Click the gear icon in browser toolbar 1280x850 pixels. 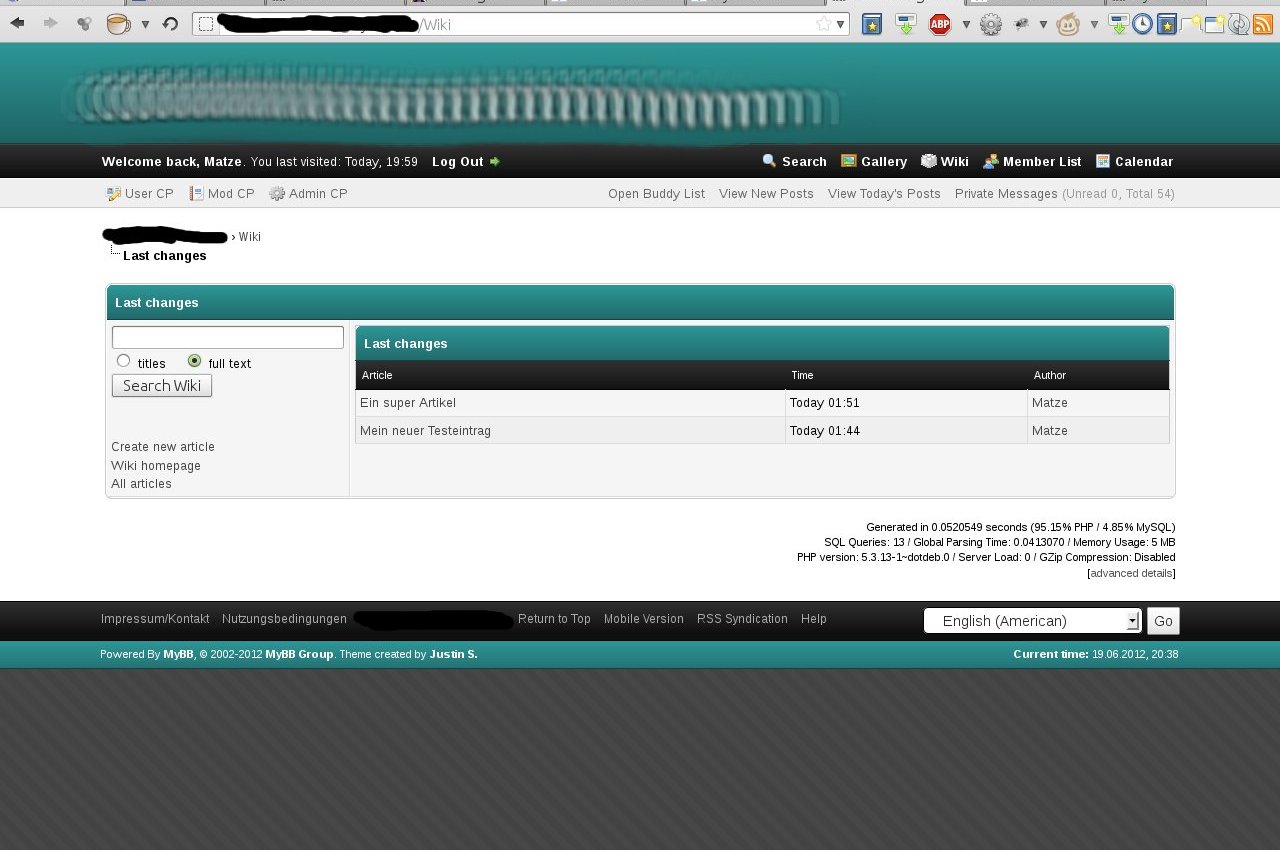point(990,24)
